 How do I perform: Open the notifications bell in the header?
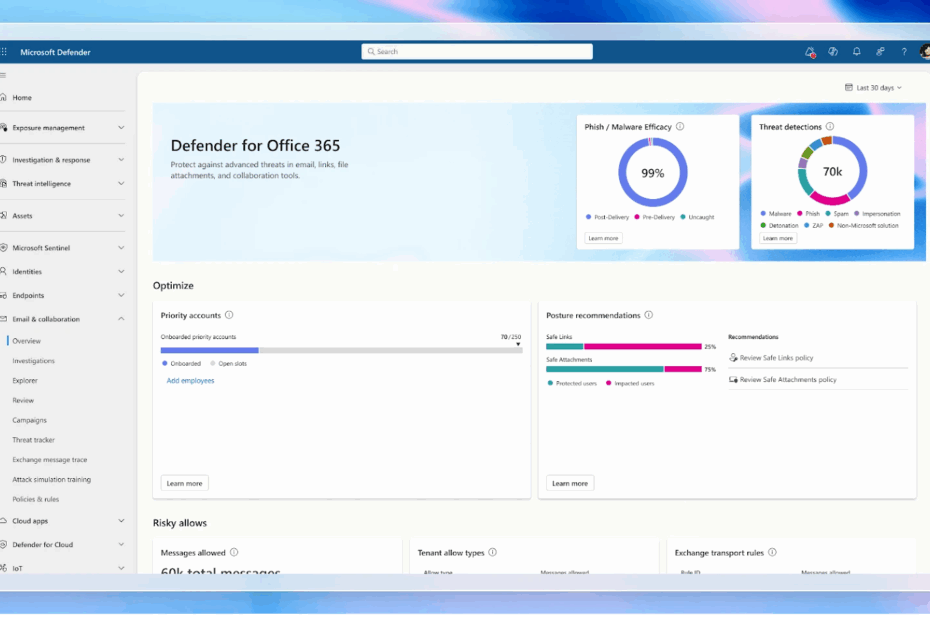coord(857,52)
